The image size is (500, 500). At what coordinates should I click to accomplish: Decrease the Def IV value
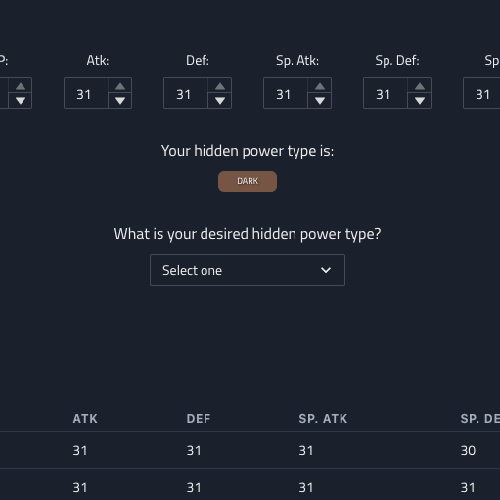coord(220,101)
